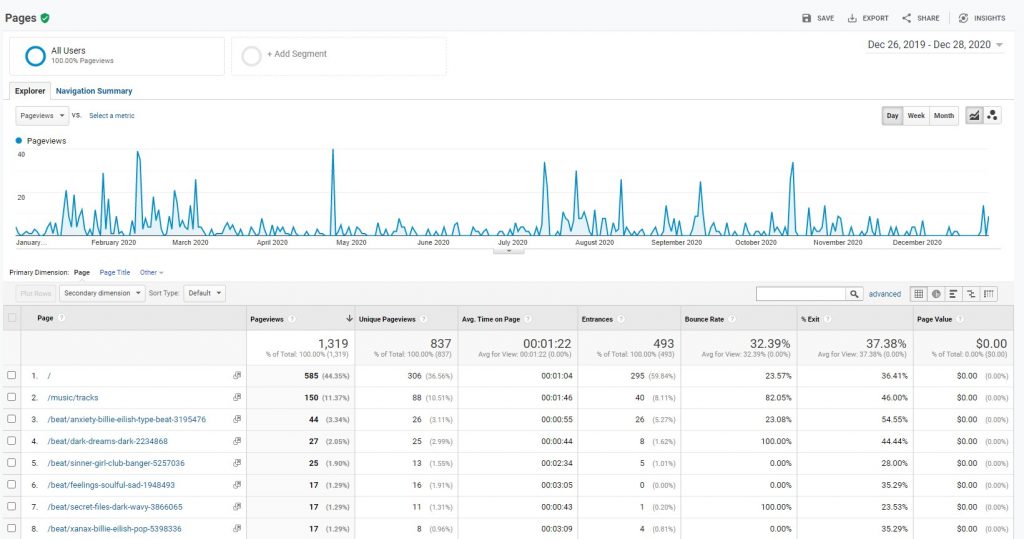Click the Save icon in header
Viewport: 1024px width, 539px height.
click(x=807, y=18)
